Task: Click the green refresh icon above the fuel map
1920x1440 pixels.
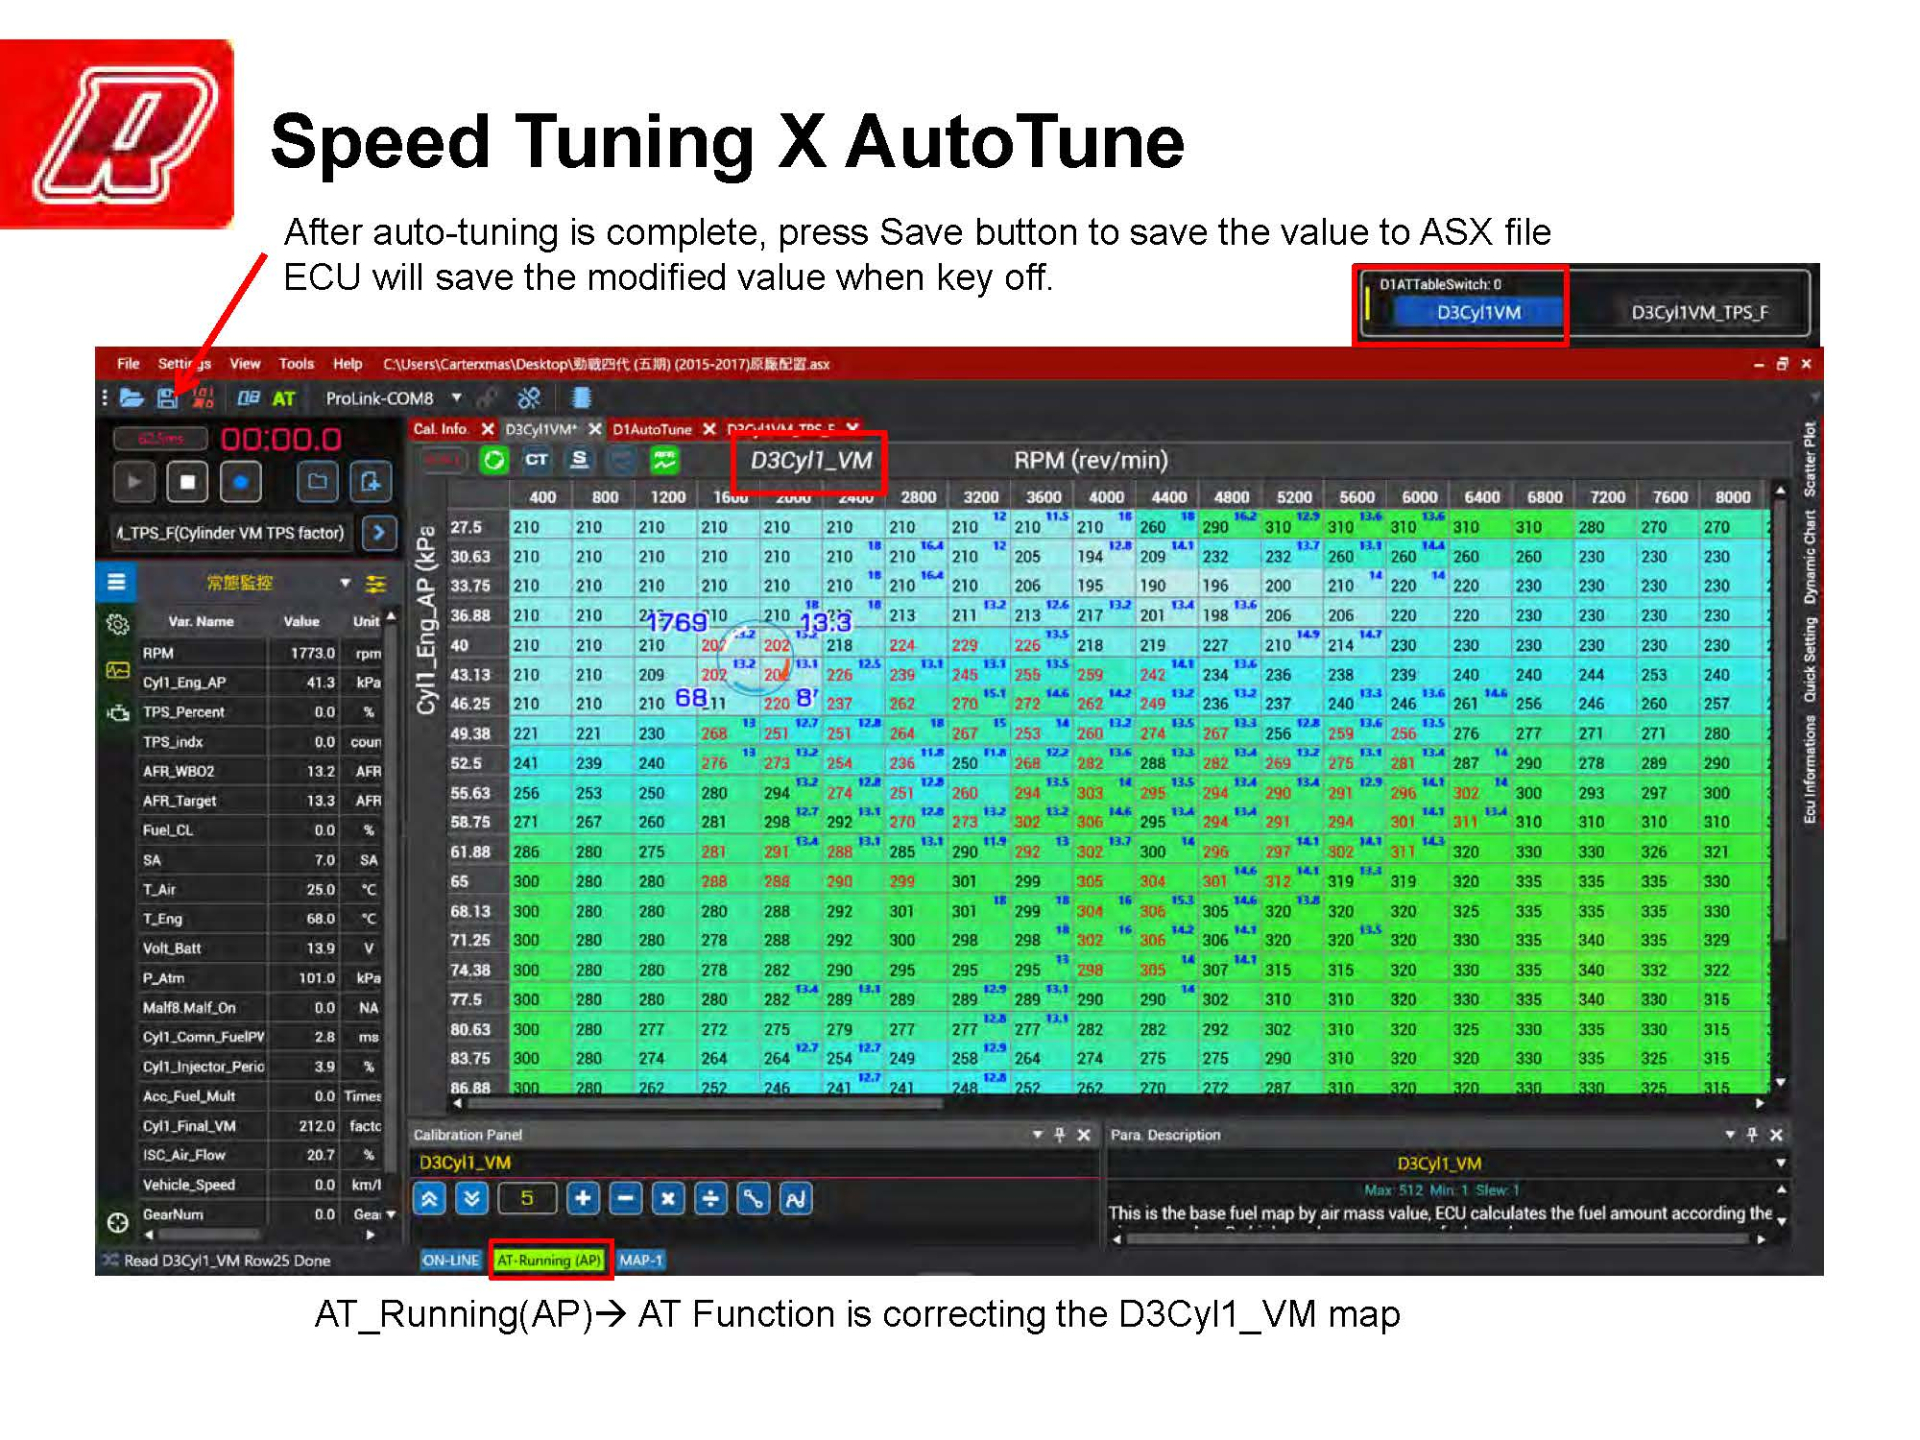Action: [495, 461]
